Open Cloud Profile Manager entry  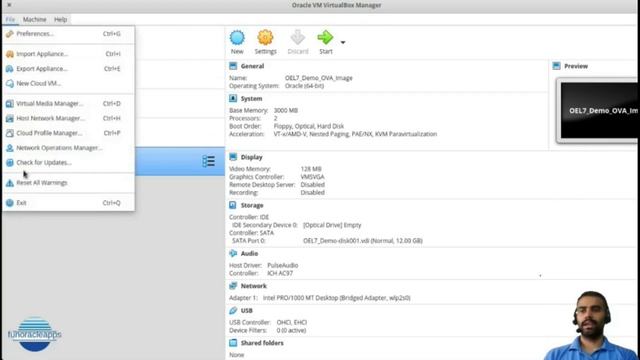68,133
